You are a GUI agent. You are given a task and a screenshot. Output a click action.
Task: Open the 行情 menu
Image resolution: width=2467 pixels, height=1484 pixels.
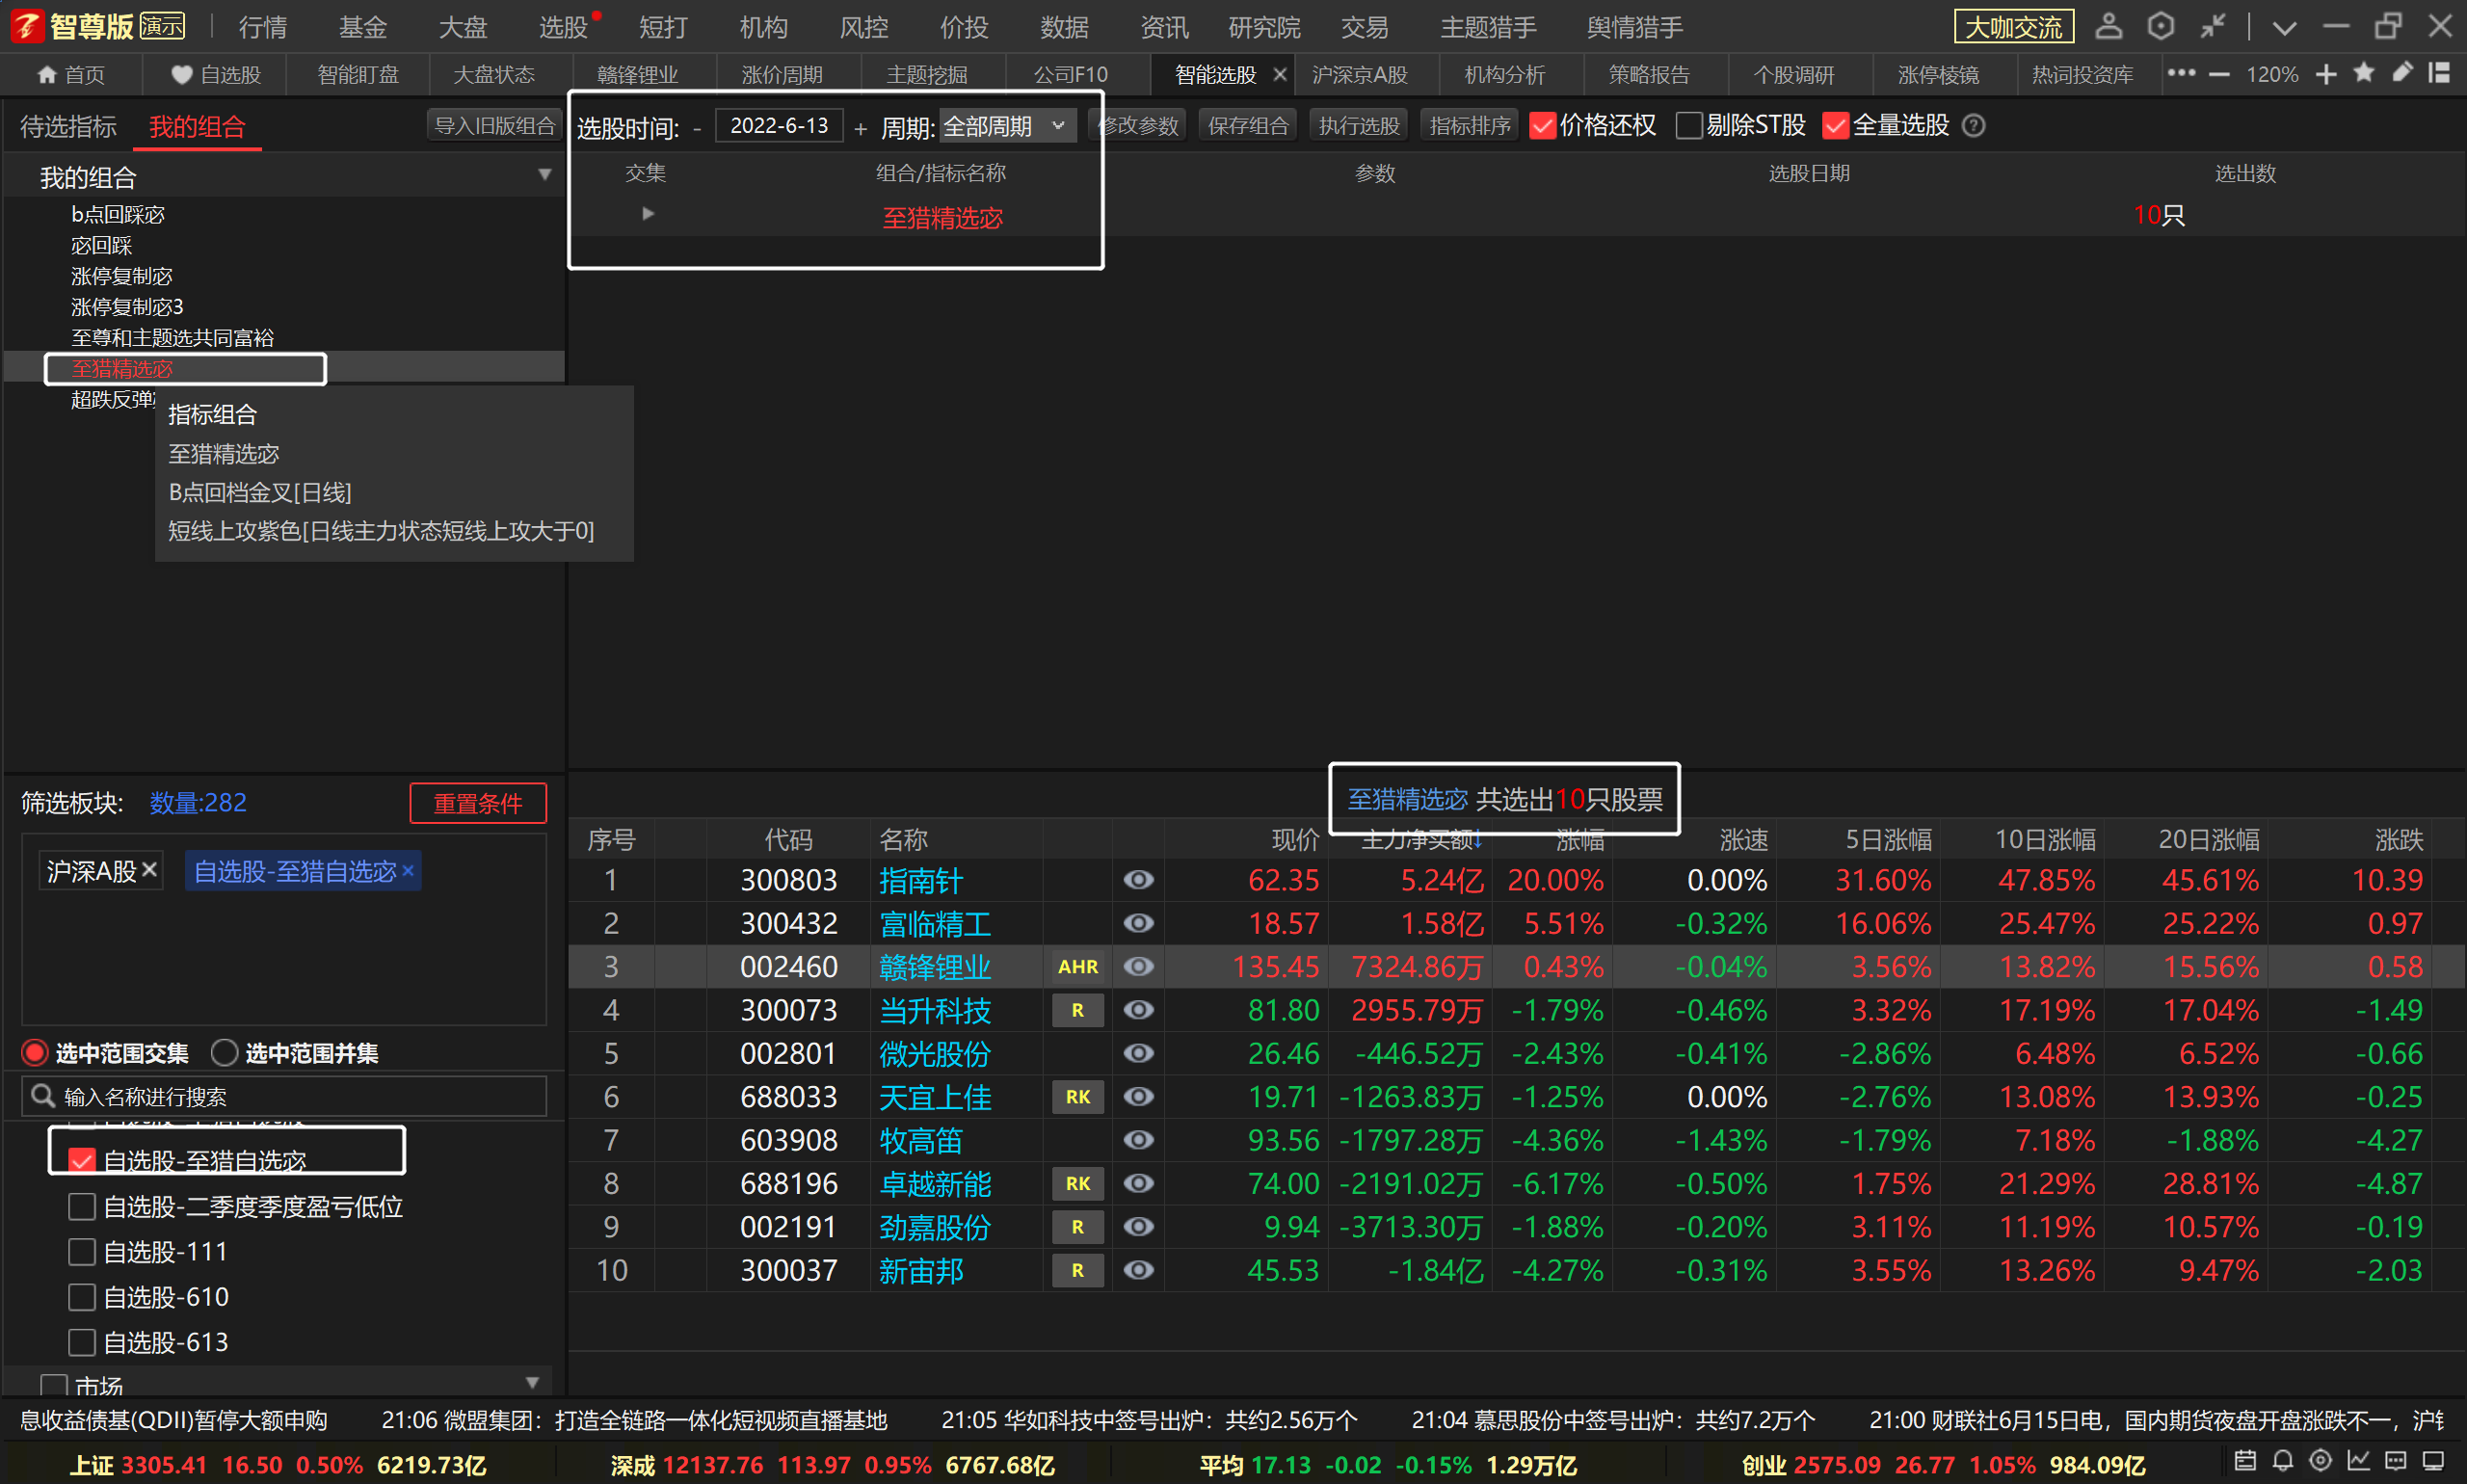[x=263, y=27]
